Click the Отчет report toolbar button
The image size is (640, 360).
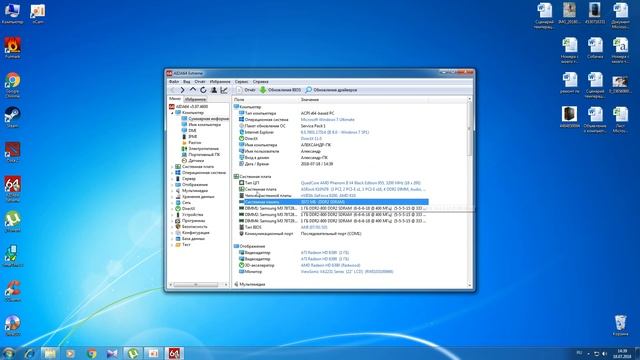pos(246,90)
